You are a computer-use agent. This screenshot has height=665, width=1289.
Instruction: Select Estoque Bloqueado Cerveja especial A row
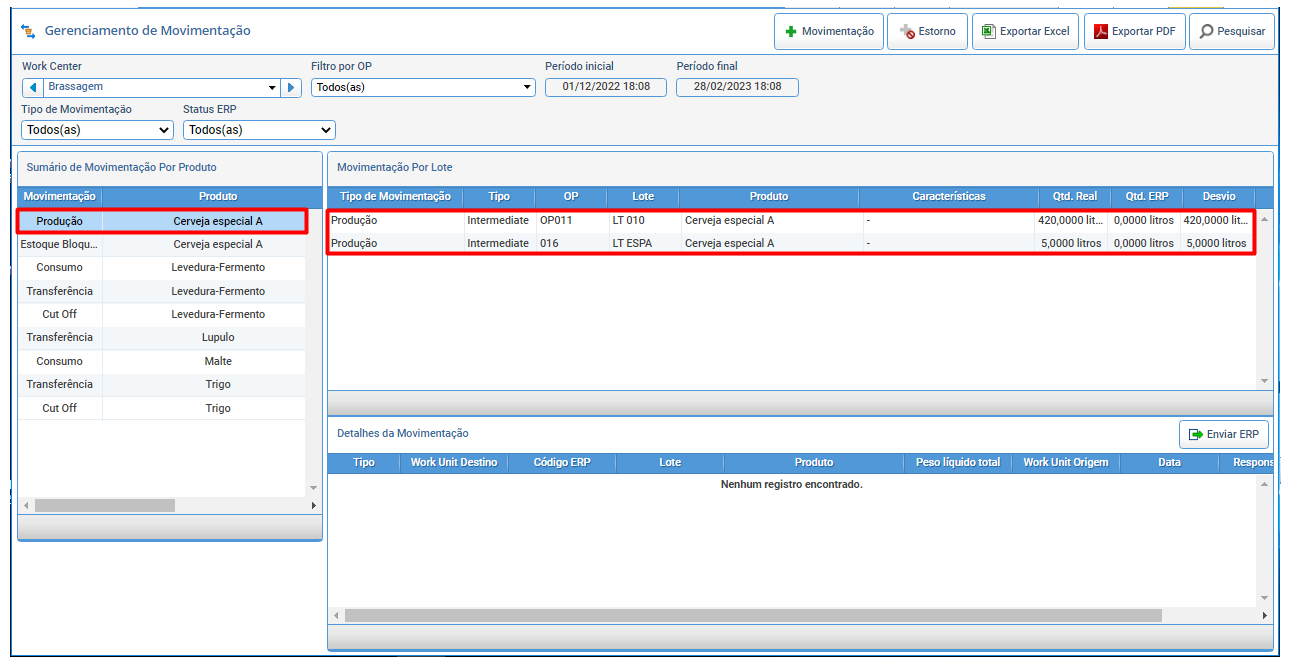(162, 244)
